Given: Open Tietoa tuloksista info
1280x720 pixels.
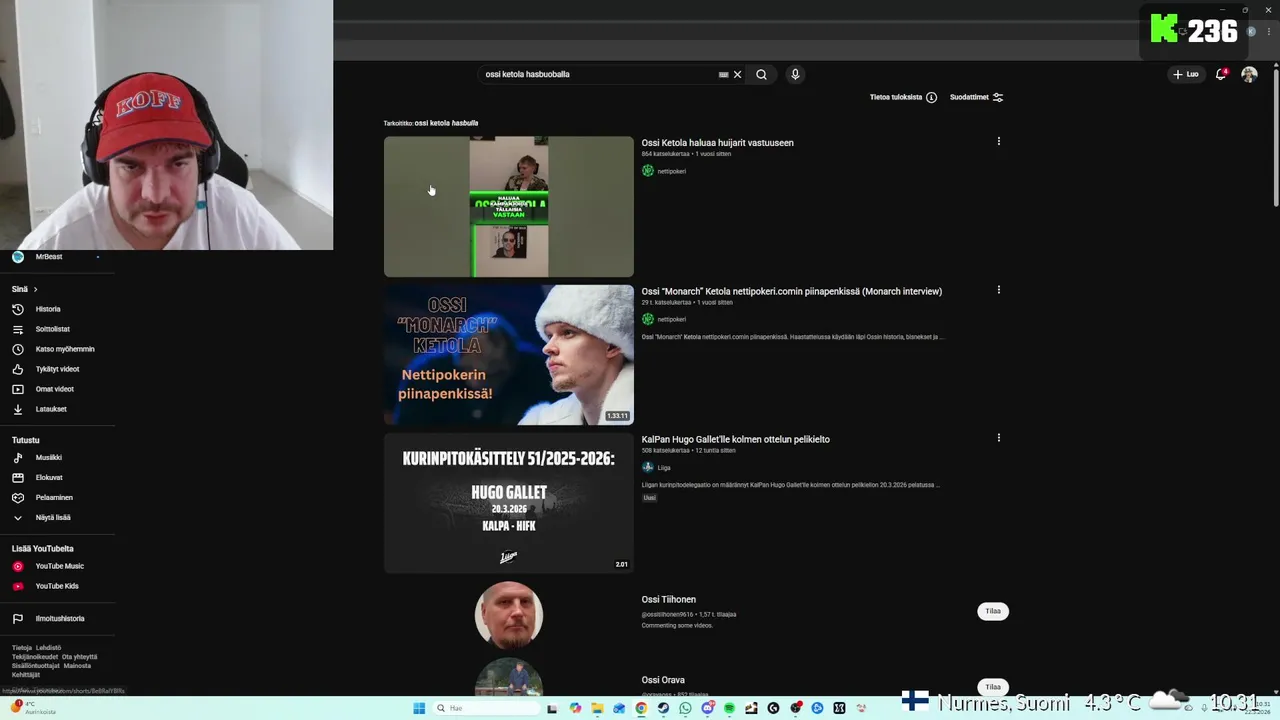Looking at the screenshot, I should tap(903, 97).
